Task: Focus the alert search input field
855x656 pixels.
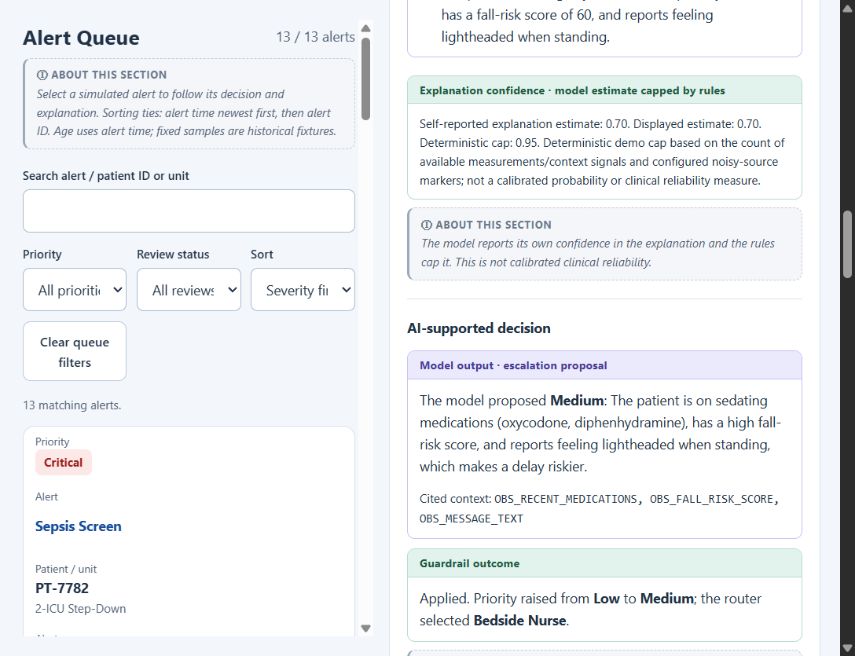Action: tap(189, 211)
